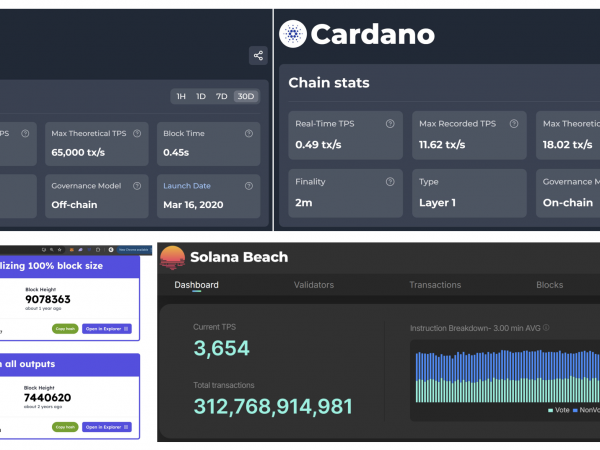Click the 65,000 tx/s value
600x450 pixels.
coord(78,152)
